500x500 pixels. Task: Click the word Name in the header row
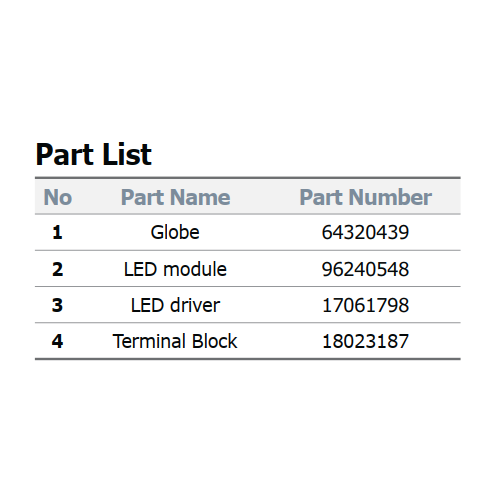point(200,197)
